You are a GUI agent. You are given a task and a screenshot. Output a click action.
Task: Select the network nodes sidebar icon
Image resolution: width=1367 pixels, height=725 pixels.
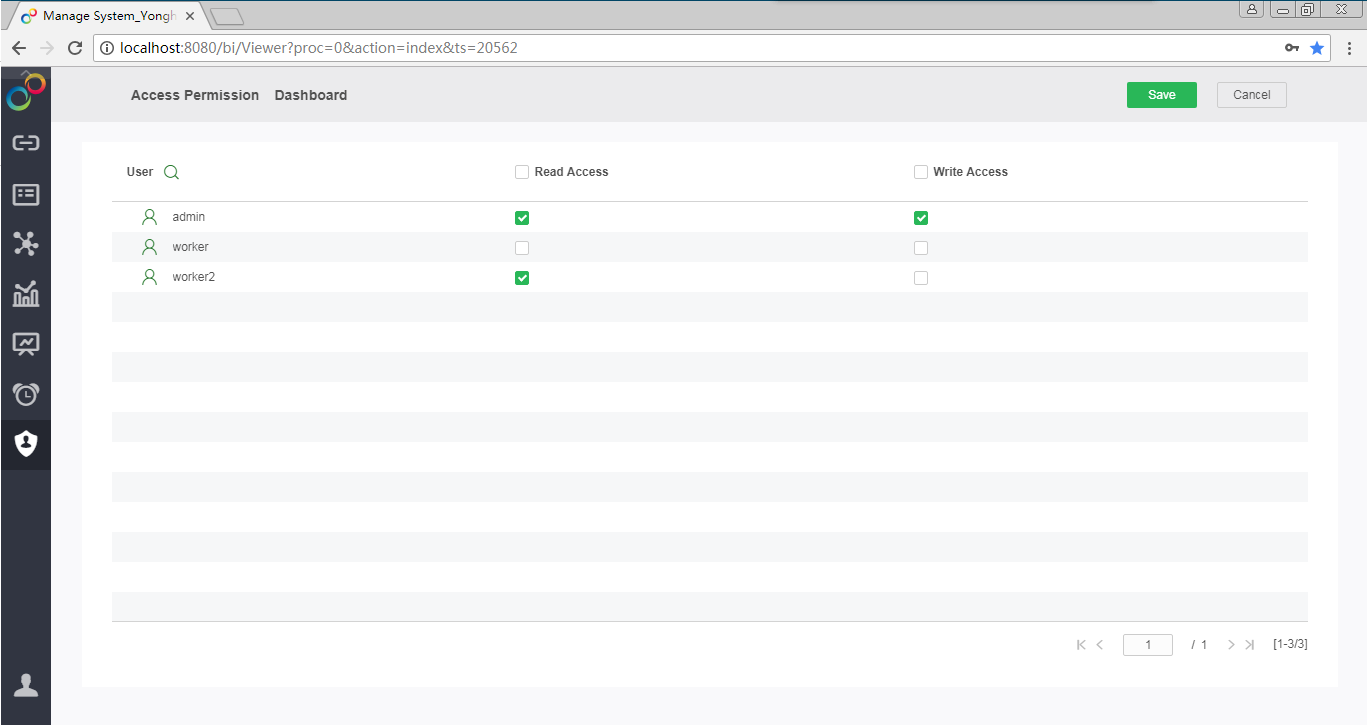coord(25,243)
